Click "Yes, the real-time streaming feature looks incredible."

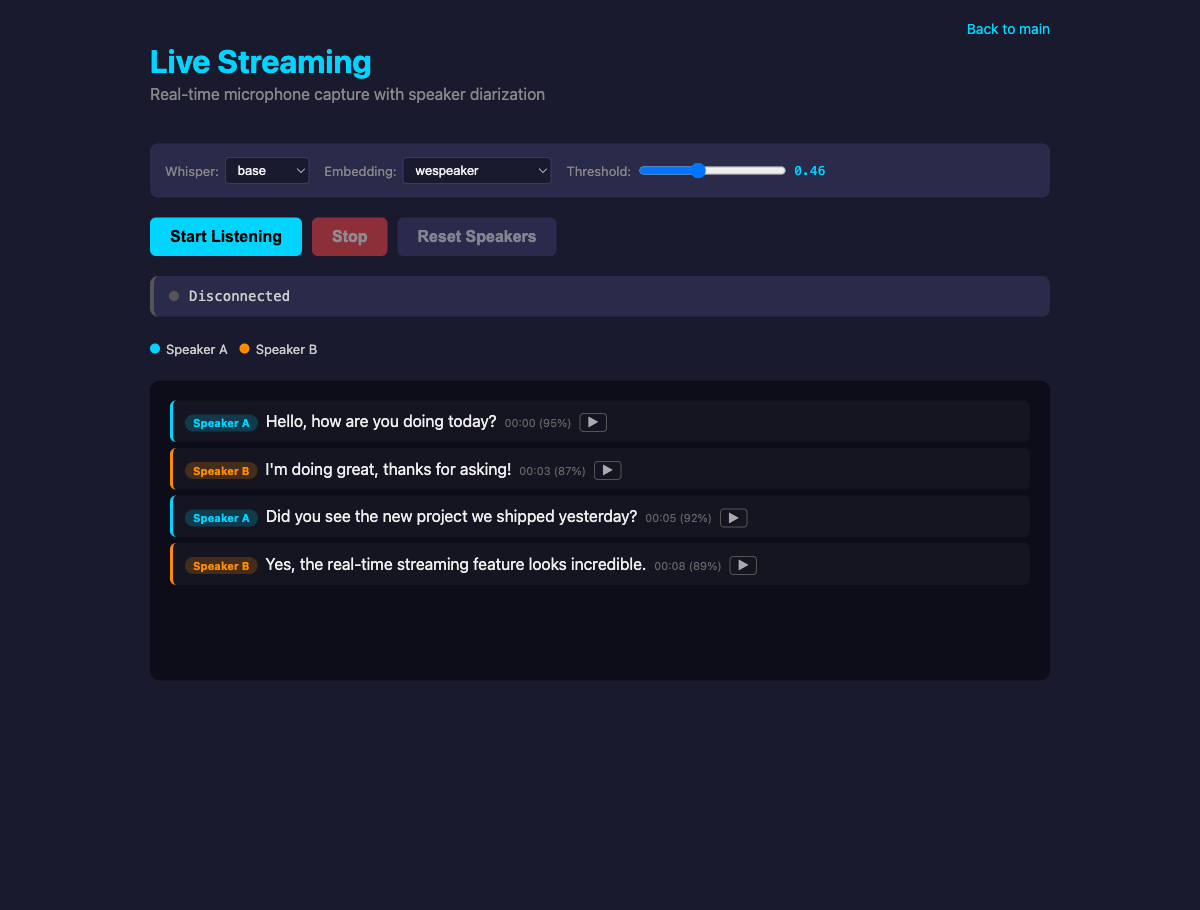click(x=456, y=565)
